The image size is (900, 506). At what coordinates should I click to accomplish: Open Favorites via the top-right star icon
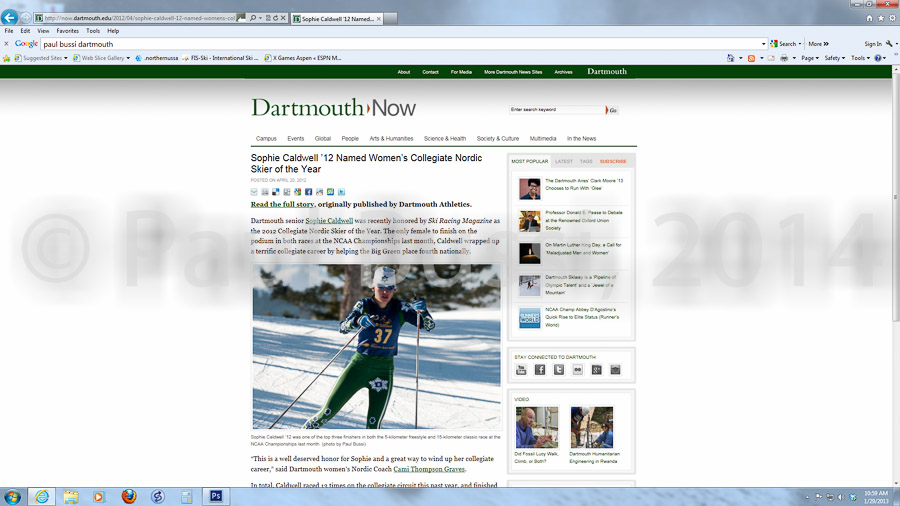click(881, 18)
